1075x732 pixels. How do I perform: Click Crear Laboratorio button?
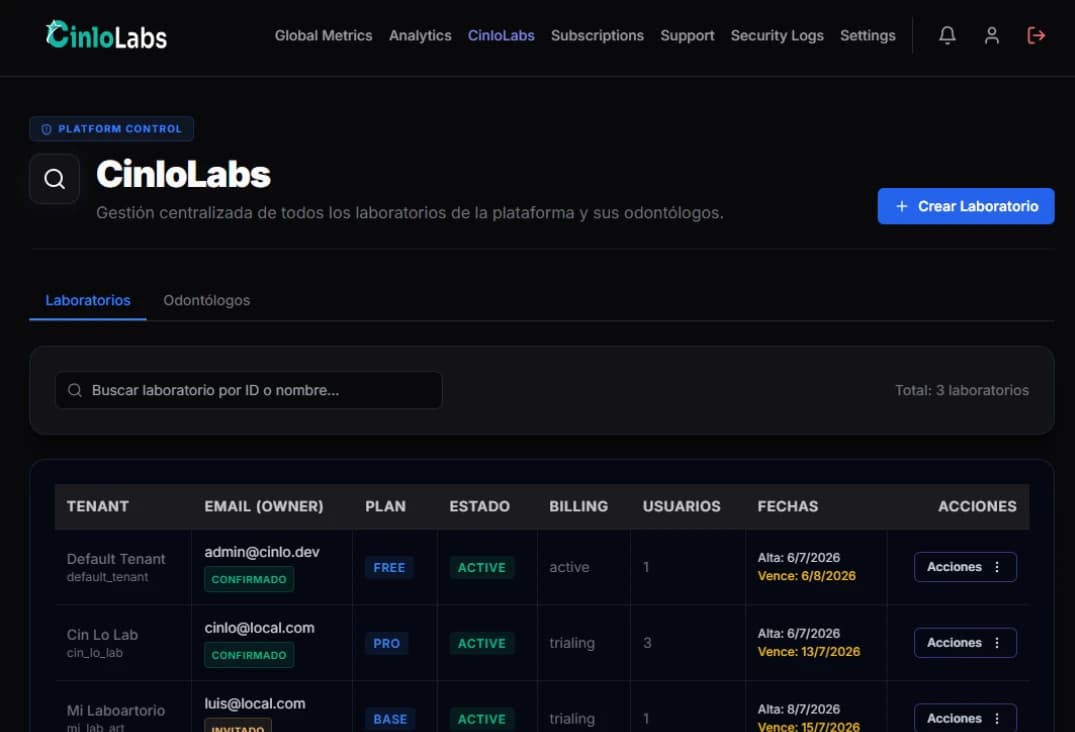coord(965,206)
